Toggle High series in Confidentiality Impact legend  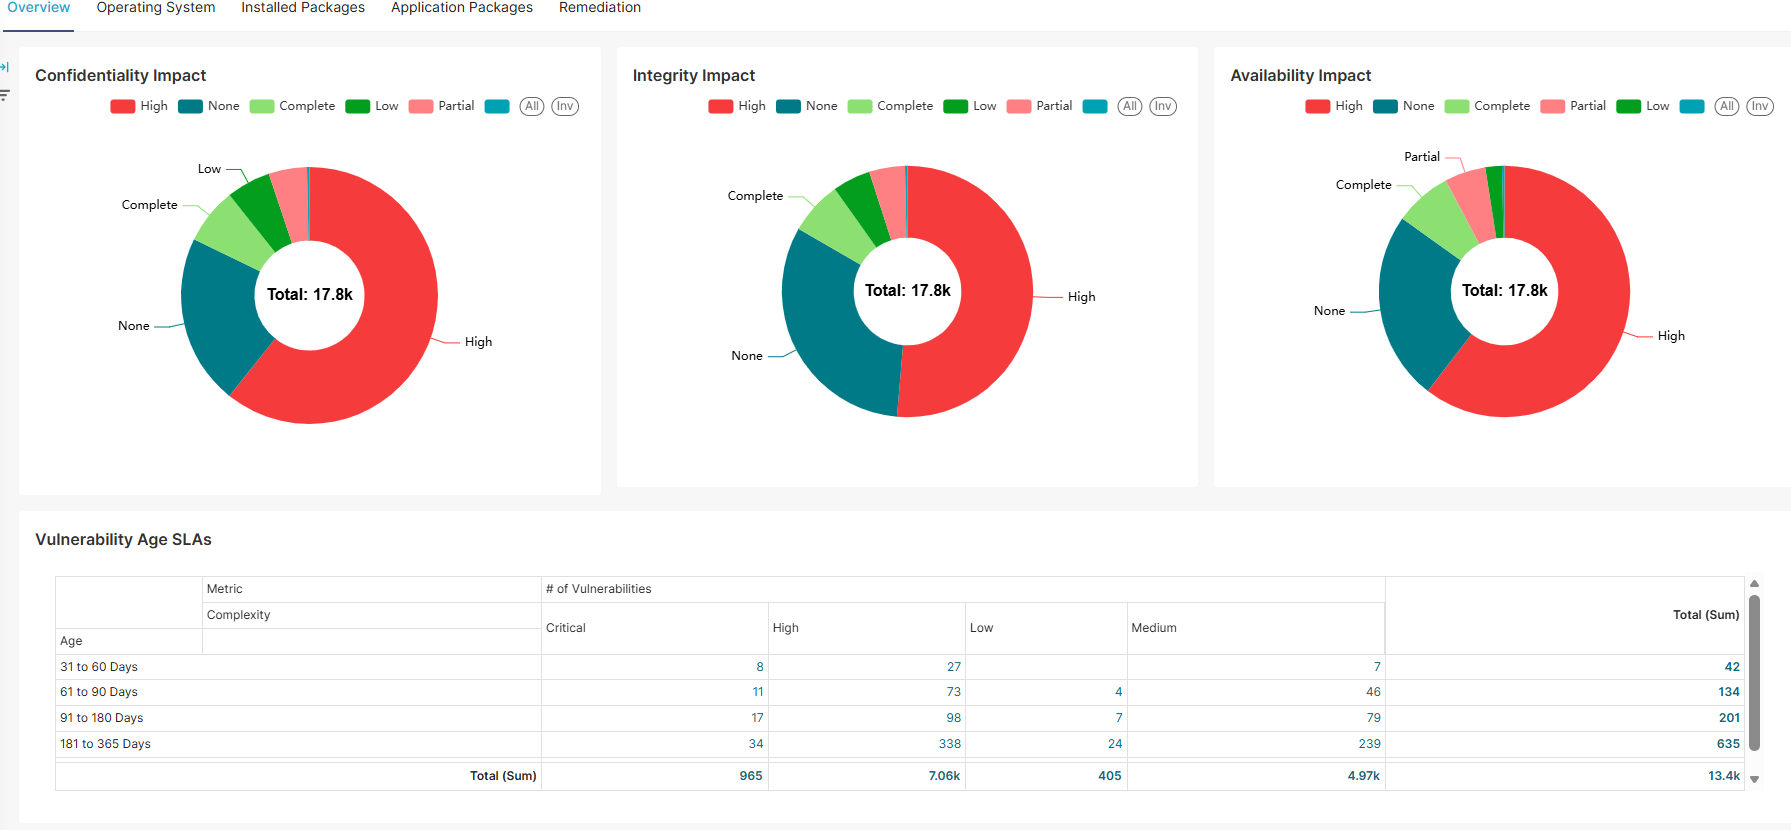pyautogui.click(x=140, y=106)
